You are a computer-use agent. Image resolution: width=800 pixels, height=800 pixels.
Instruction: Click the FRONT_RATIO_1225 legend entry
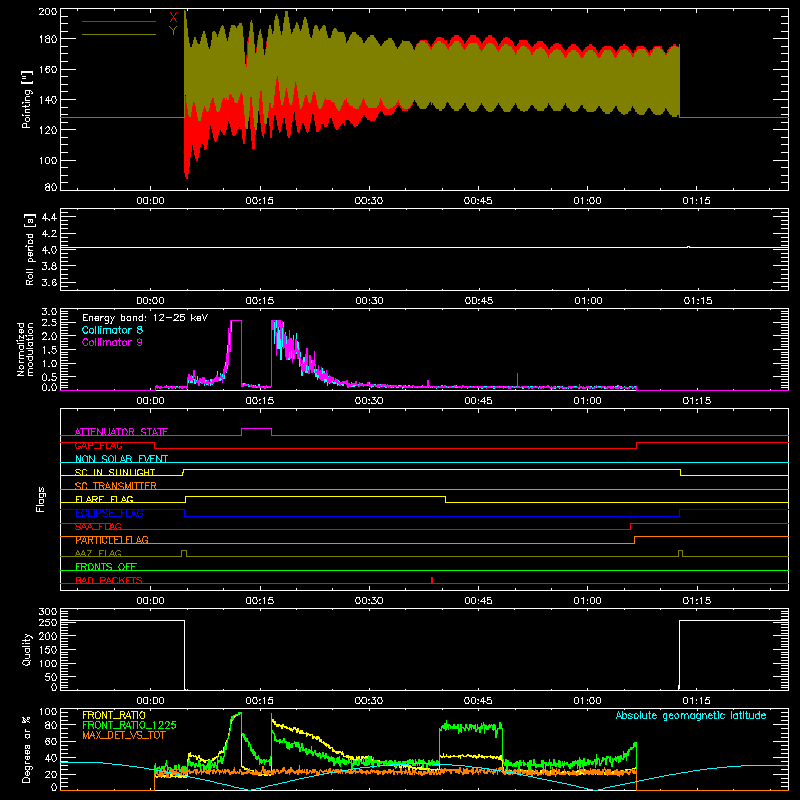129,725
